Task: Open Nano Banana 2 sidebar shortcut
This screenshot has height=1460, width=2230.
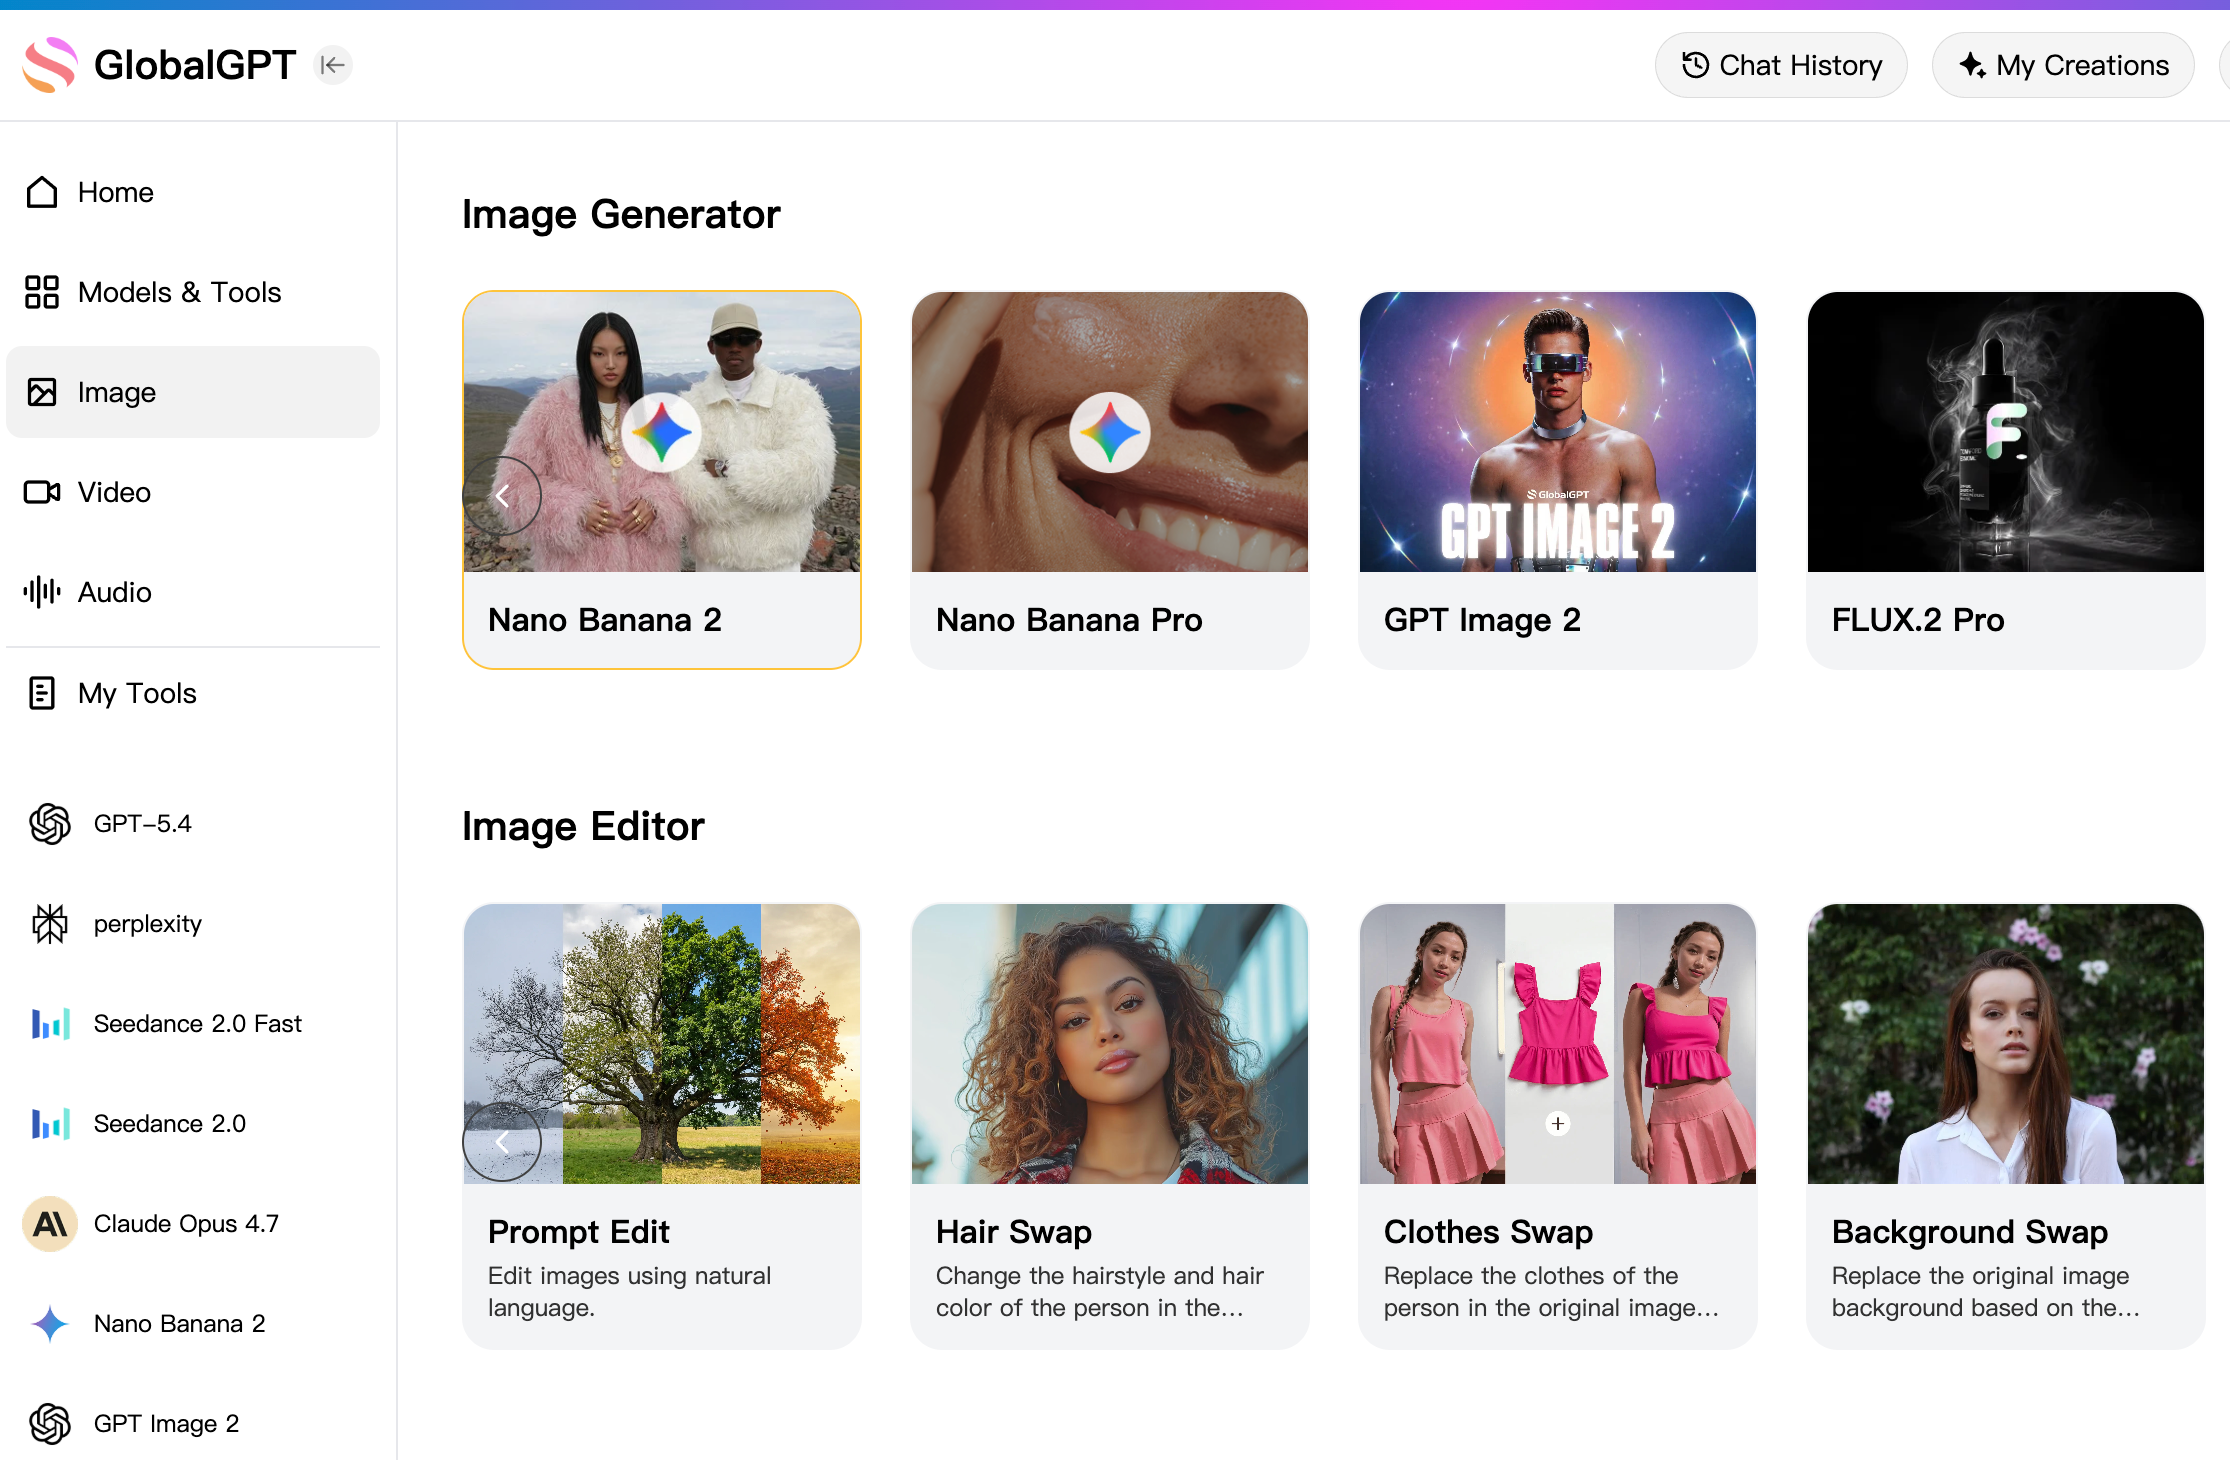Action: tap(179, 1323)
